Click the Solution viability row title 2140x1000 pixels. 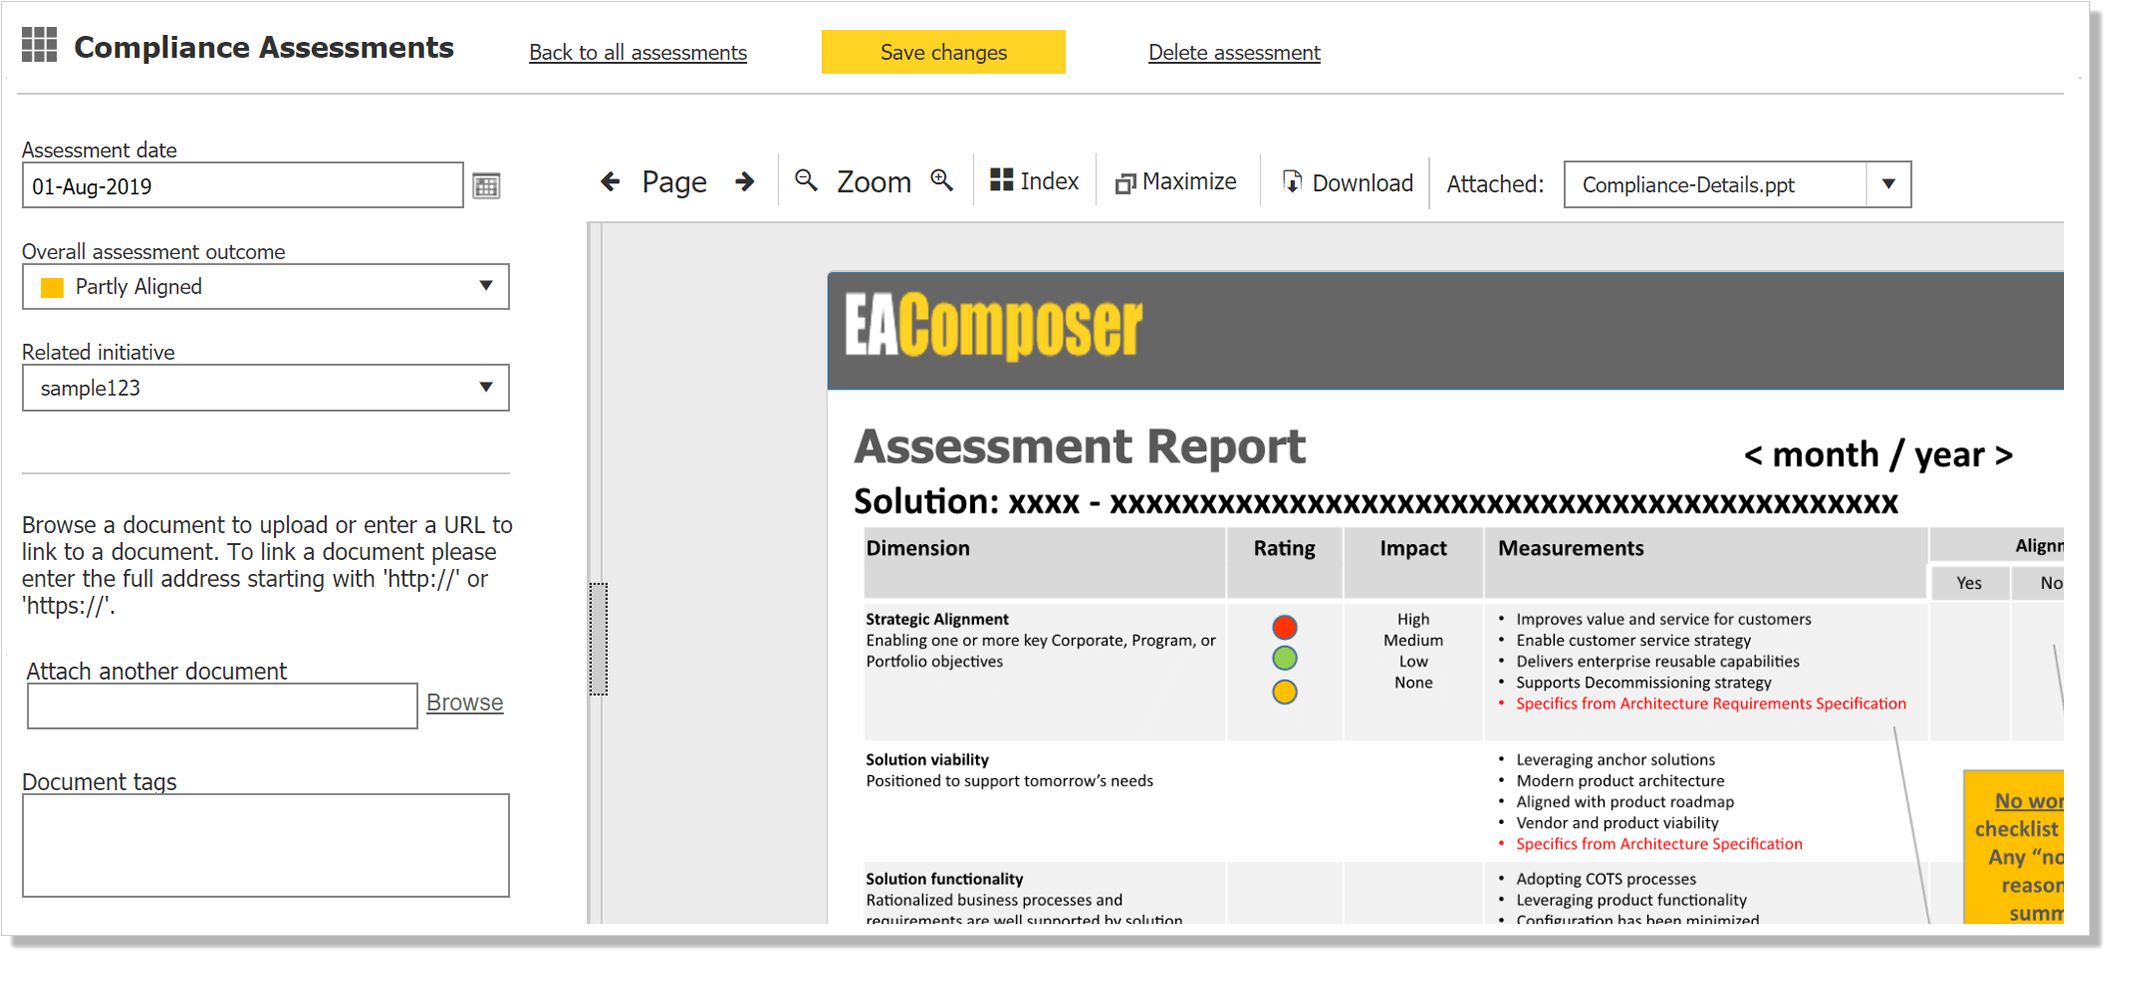pyautogui.click(x=927, y=760)
